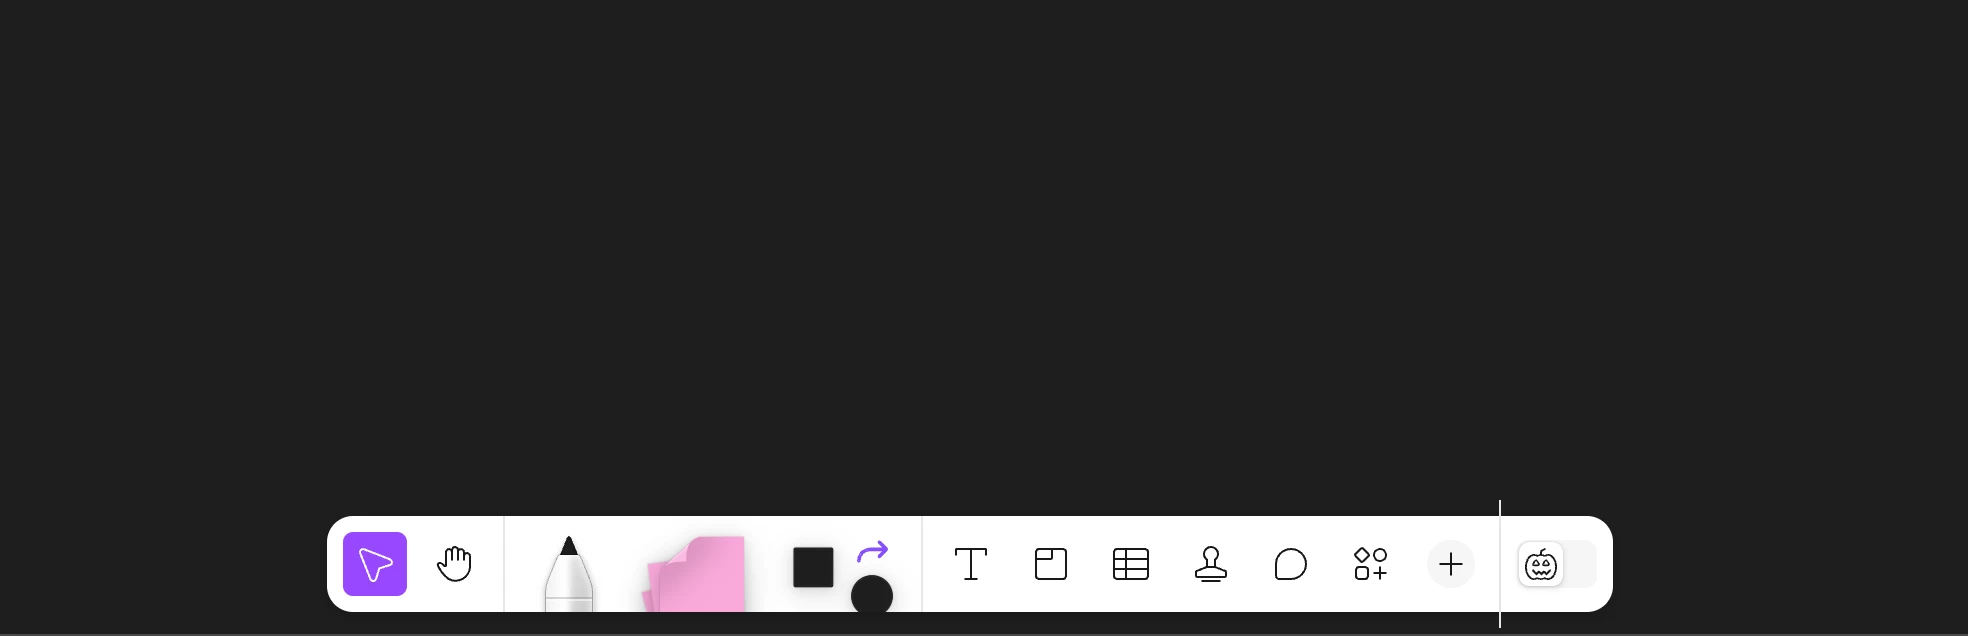Switch to the Hand pan tool
The width and height of the screenshot is (1968, 636).
(455, 564)
